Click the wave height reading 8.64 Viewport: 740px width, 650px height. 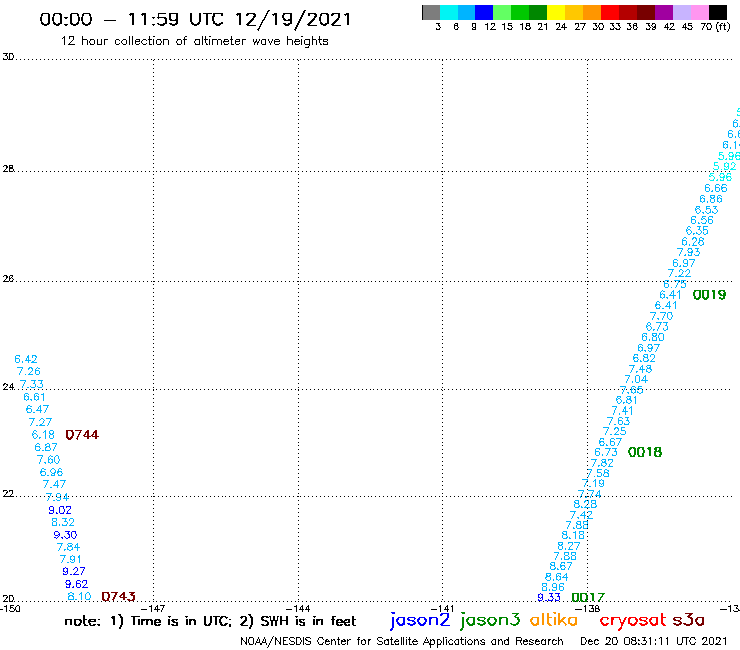click(557, 577)
